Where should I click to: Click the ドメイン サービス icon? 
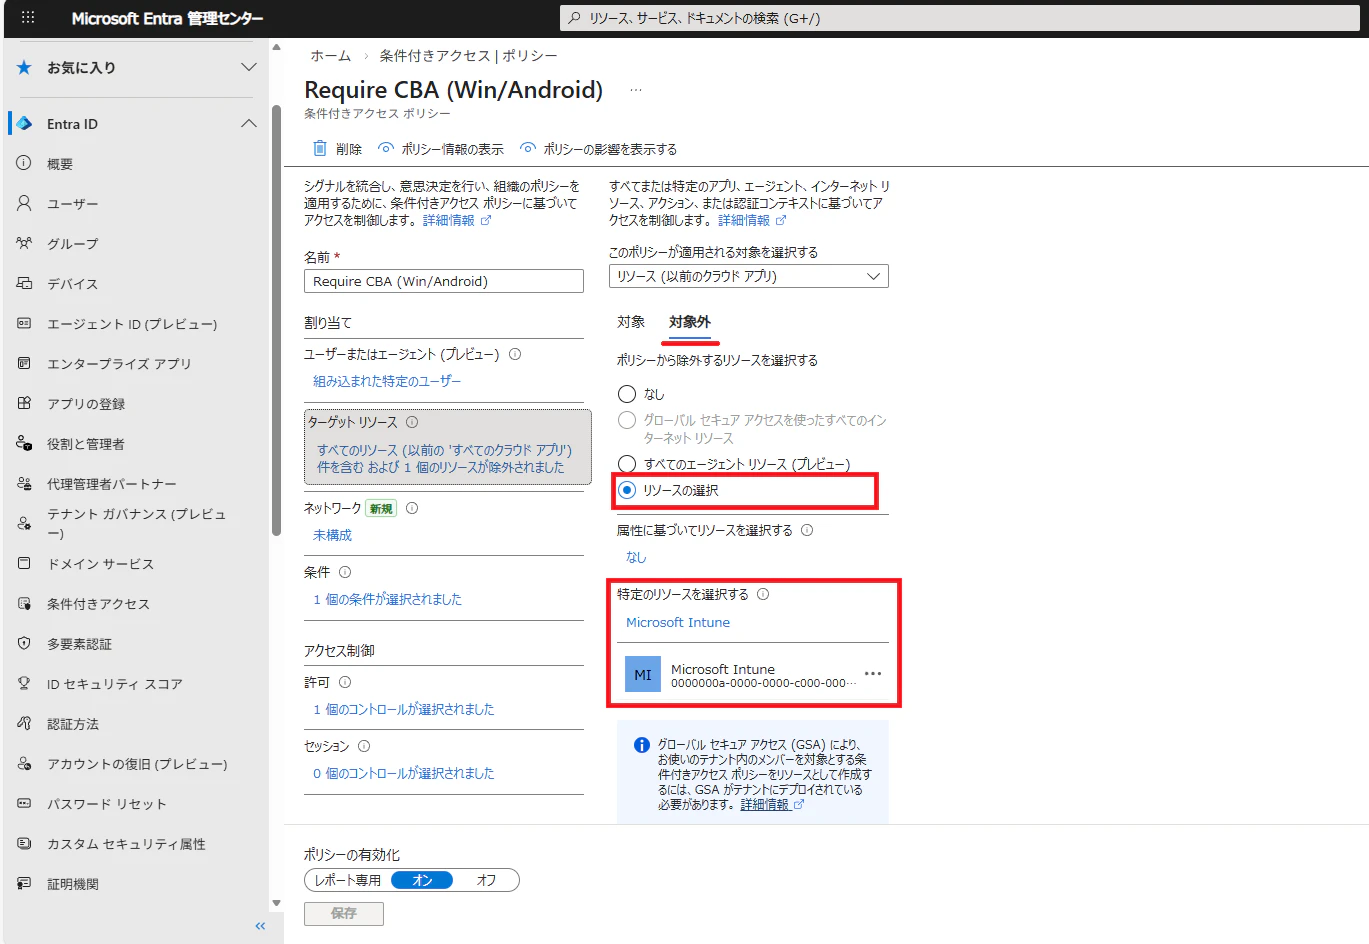click(24, 563)
